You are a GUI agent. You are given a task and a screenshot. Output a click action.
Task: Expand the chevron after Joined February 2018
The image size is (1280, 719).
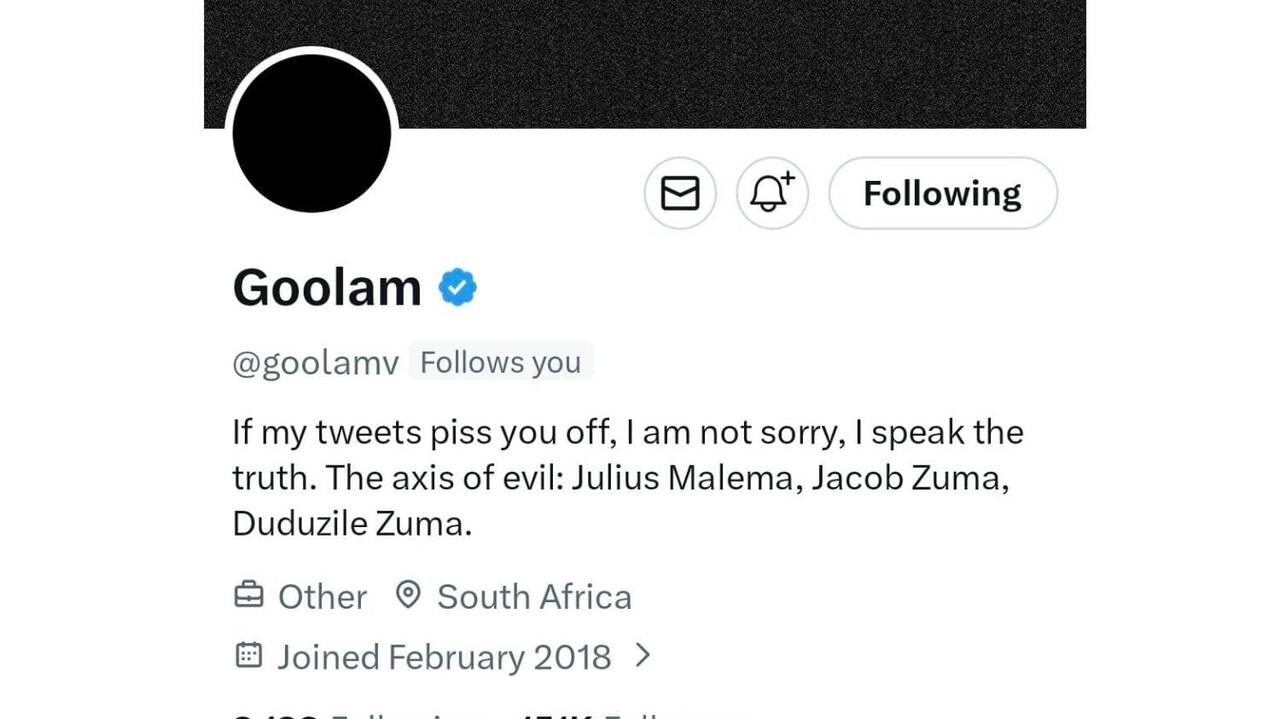coord(643,656)
